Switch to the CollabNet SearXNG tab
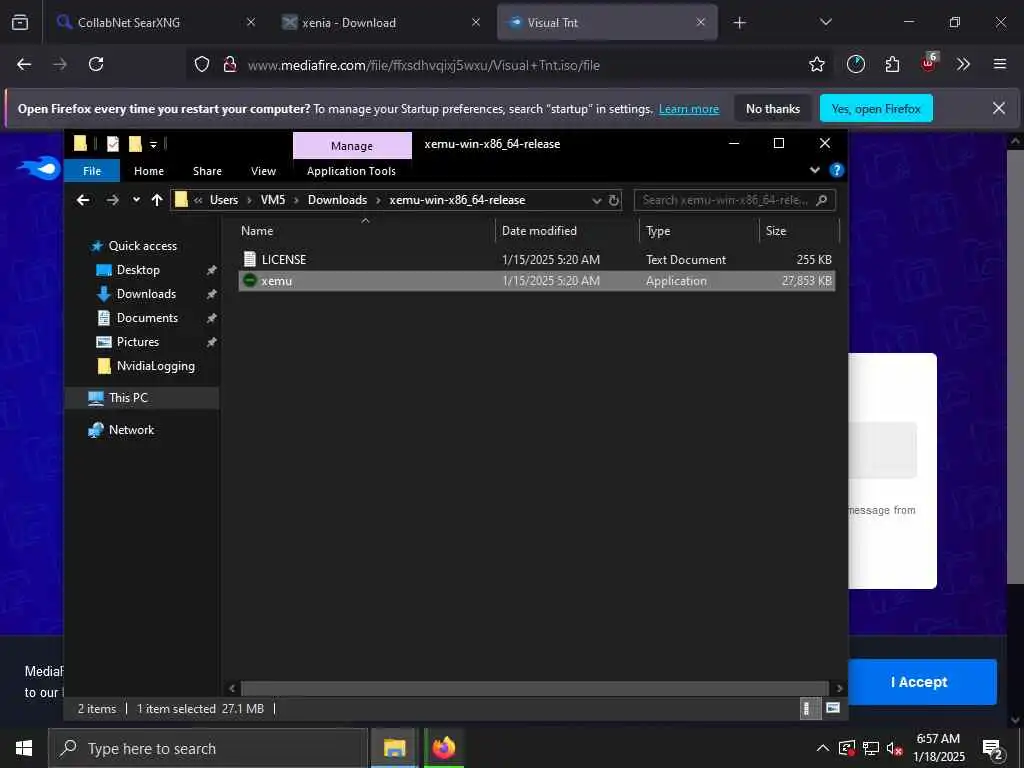 tap(157, 22)
